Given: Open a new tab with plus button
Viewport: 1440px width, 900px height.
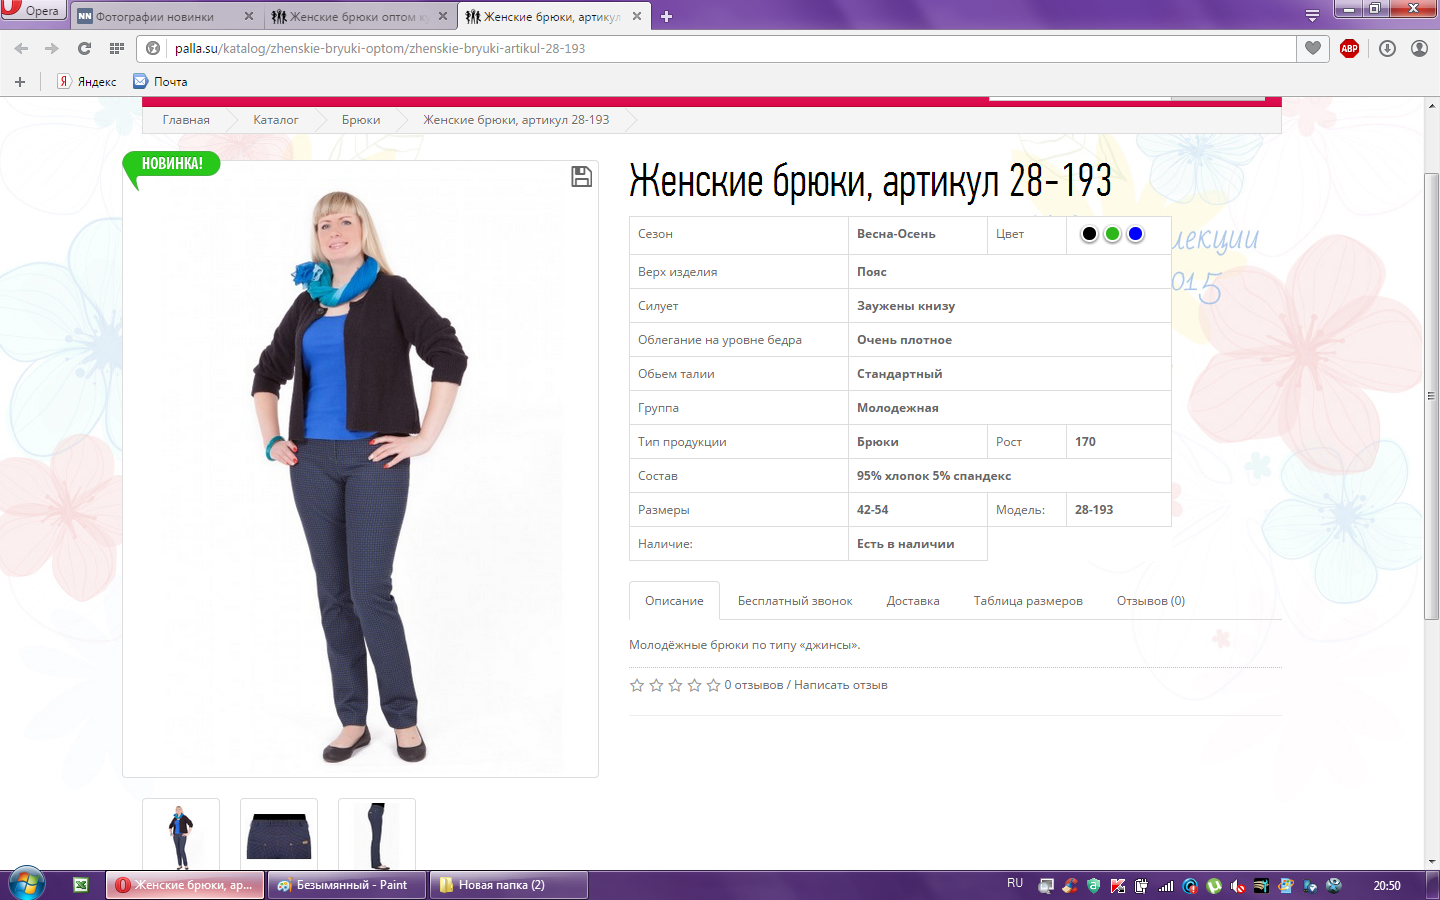Looking at the screenshot, I should [666, 16].
